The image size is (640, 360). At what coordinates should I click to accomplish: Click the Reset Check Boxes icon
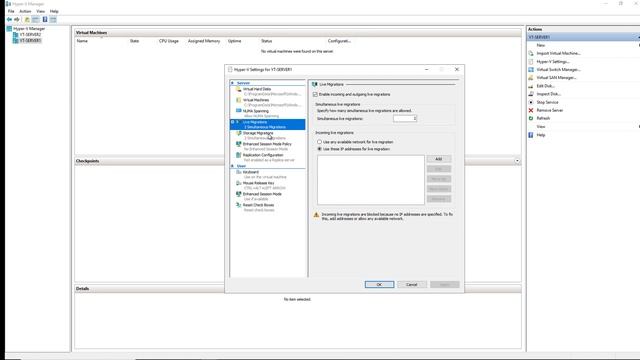pyautogui.click(x=239, y=205)
